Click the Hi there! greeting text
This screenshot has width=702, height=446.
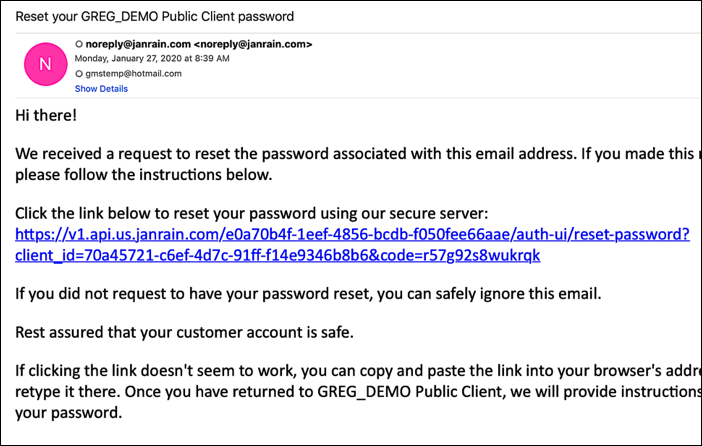pyautogui.click(x=46, y=115)
